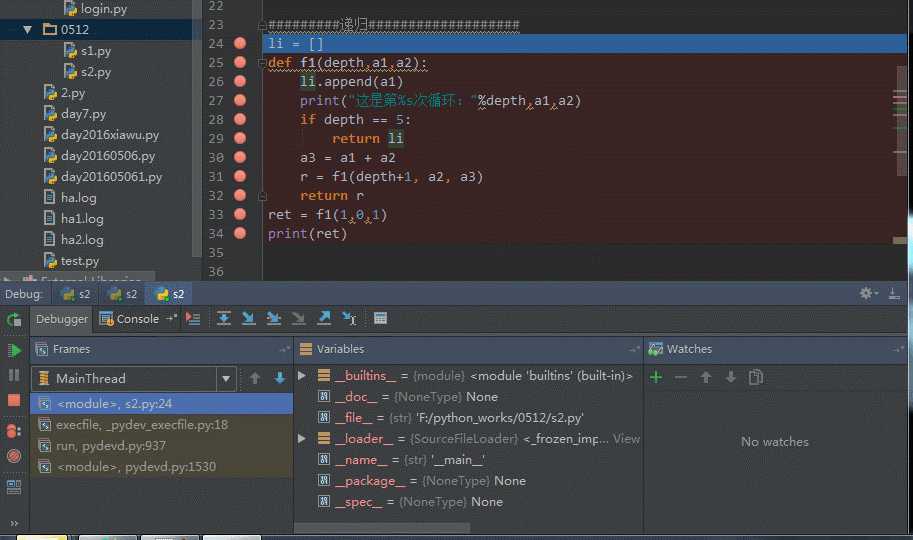Run to cursor
Image resolution: width=913 pixels, height=540 pixels.
pyautogui.click(x=349, y=318)
